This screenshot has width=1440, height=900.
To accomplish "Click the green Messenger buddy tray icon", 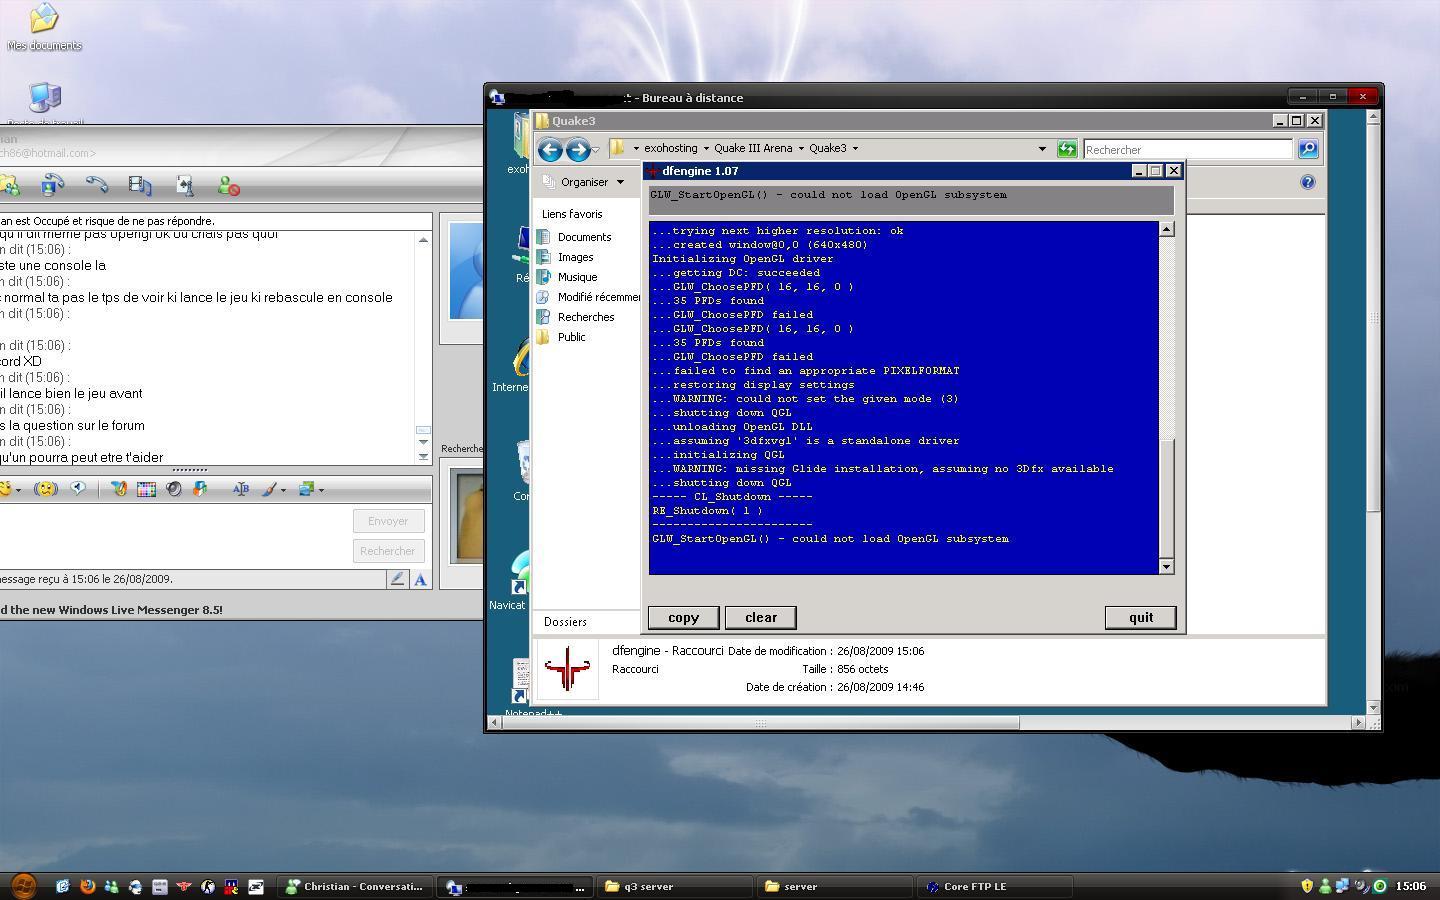I will [x=1325, y=886].
